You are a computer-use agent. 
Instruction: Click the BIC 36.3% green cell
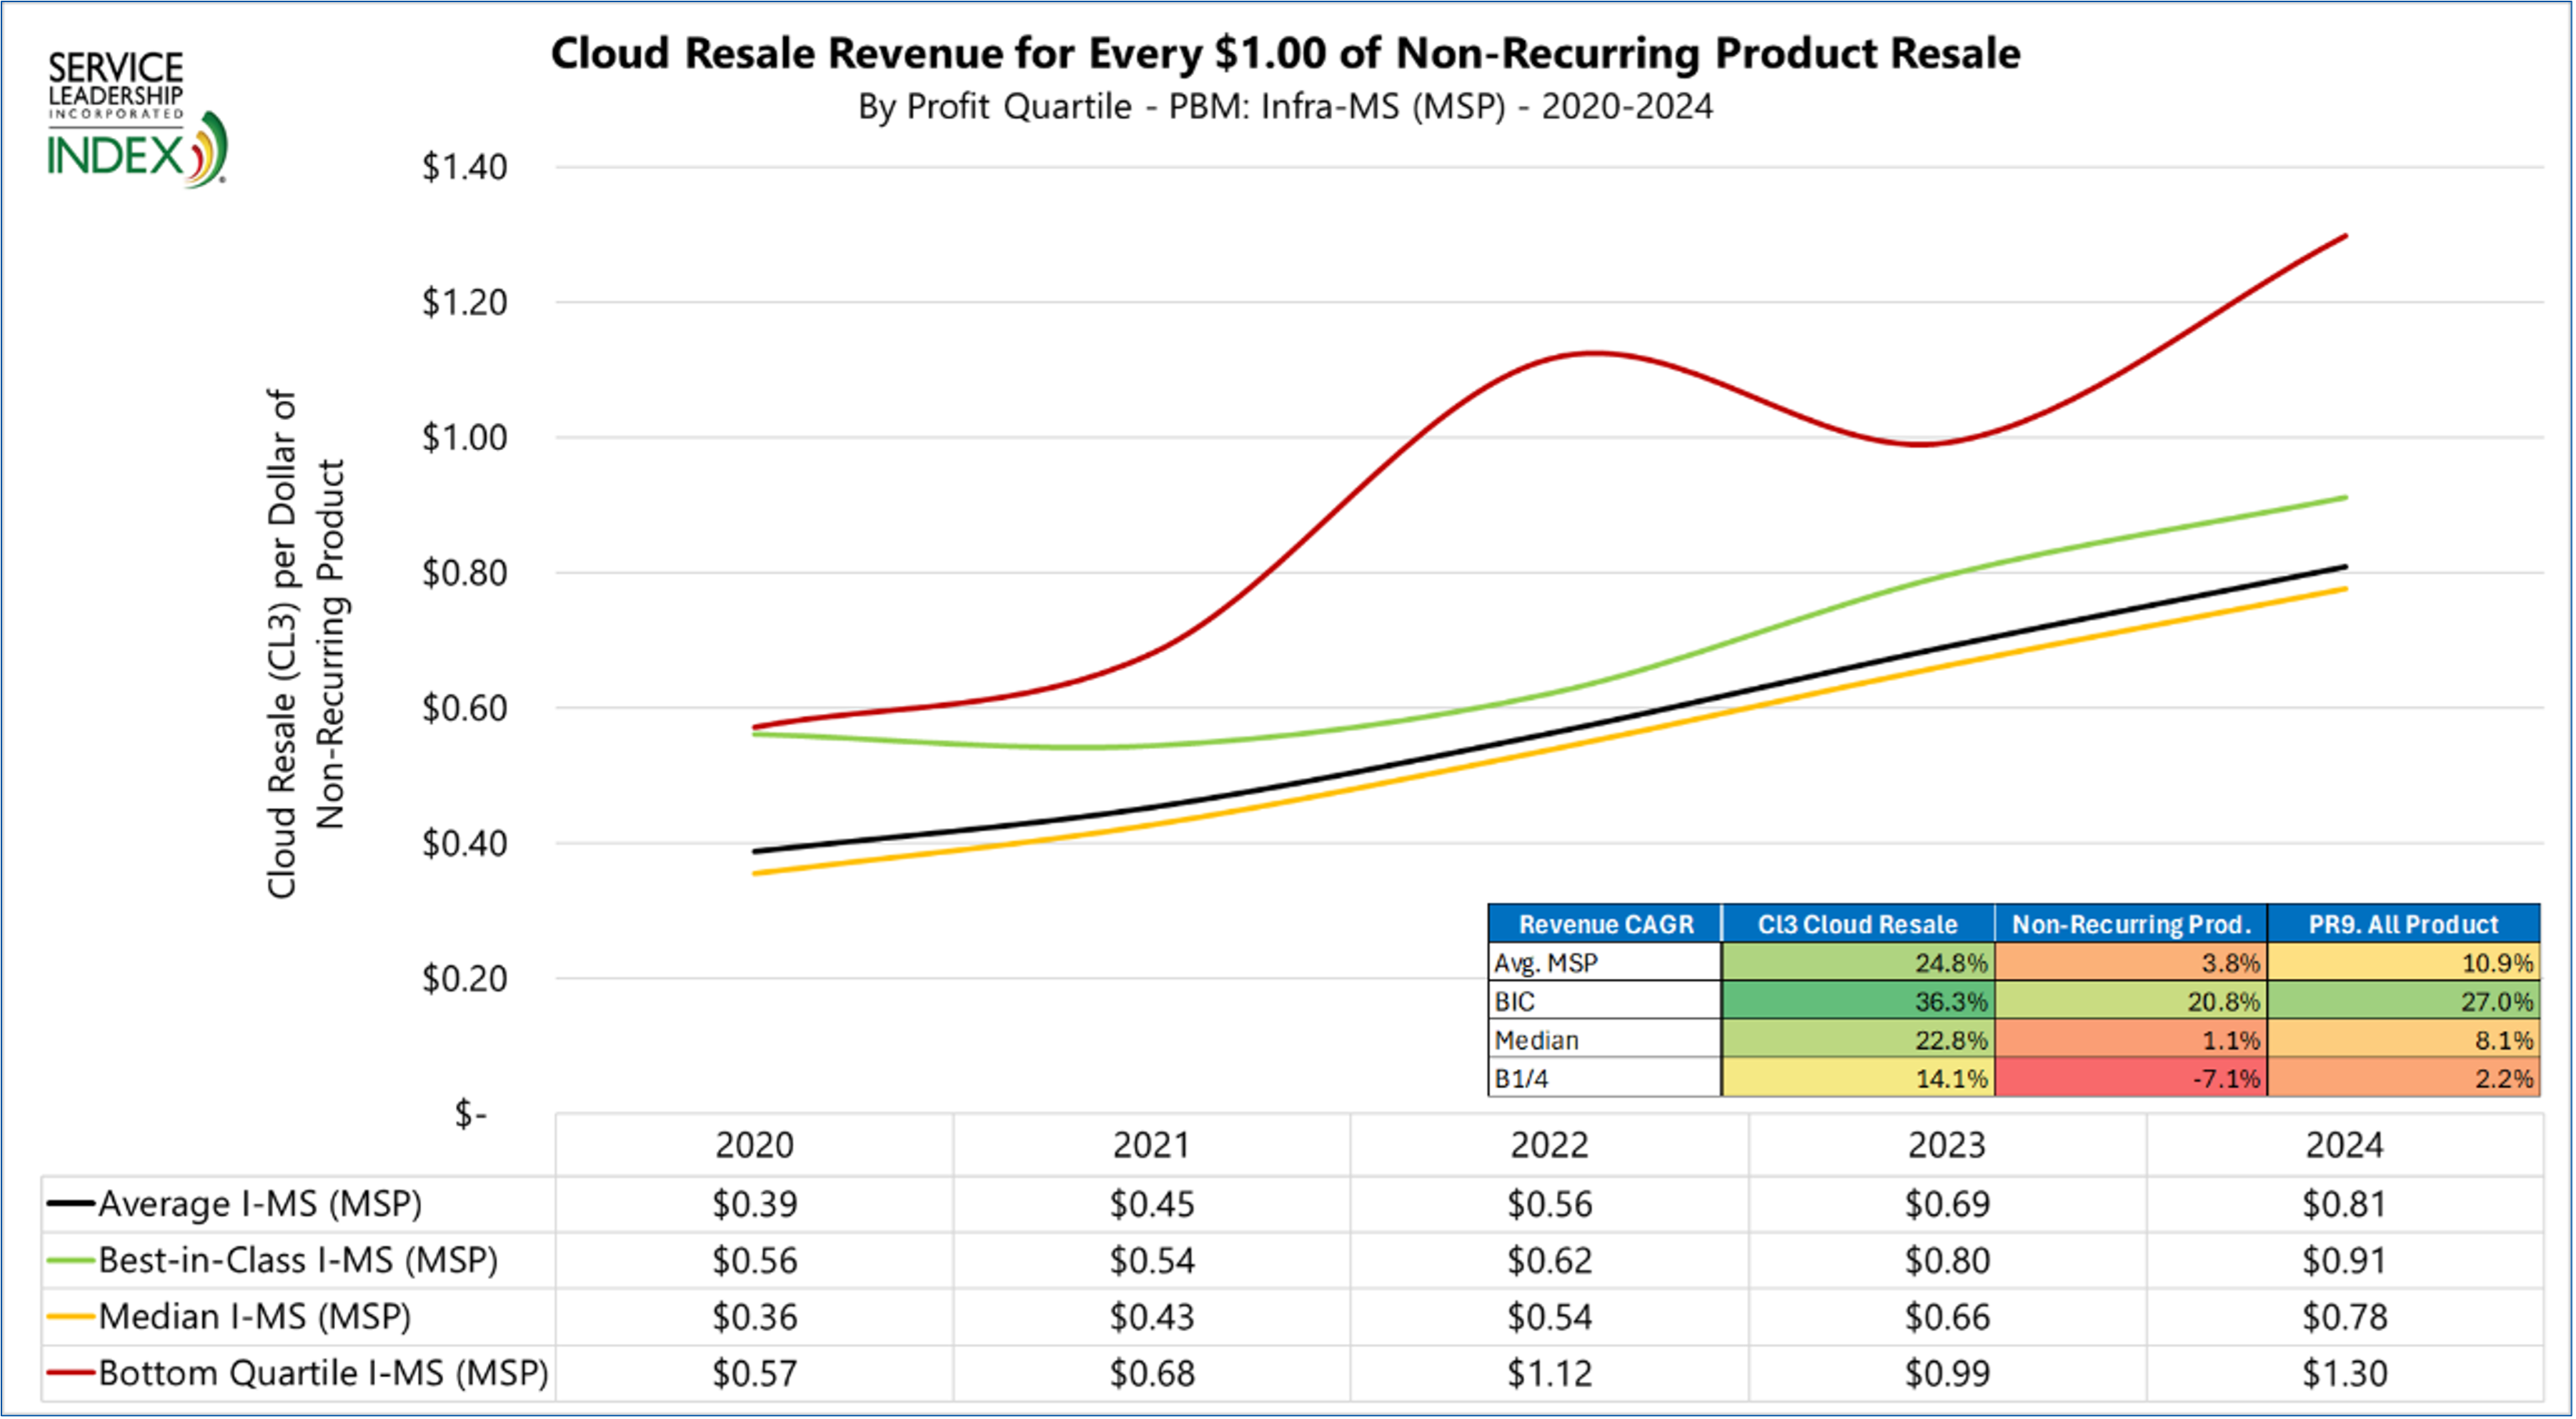[x=1857, y=1001]
